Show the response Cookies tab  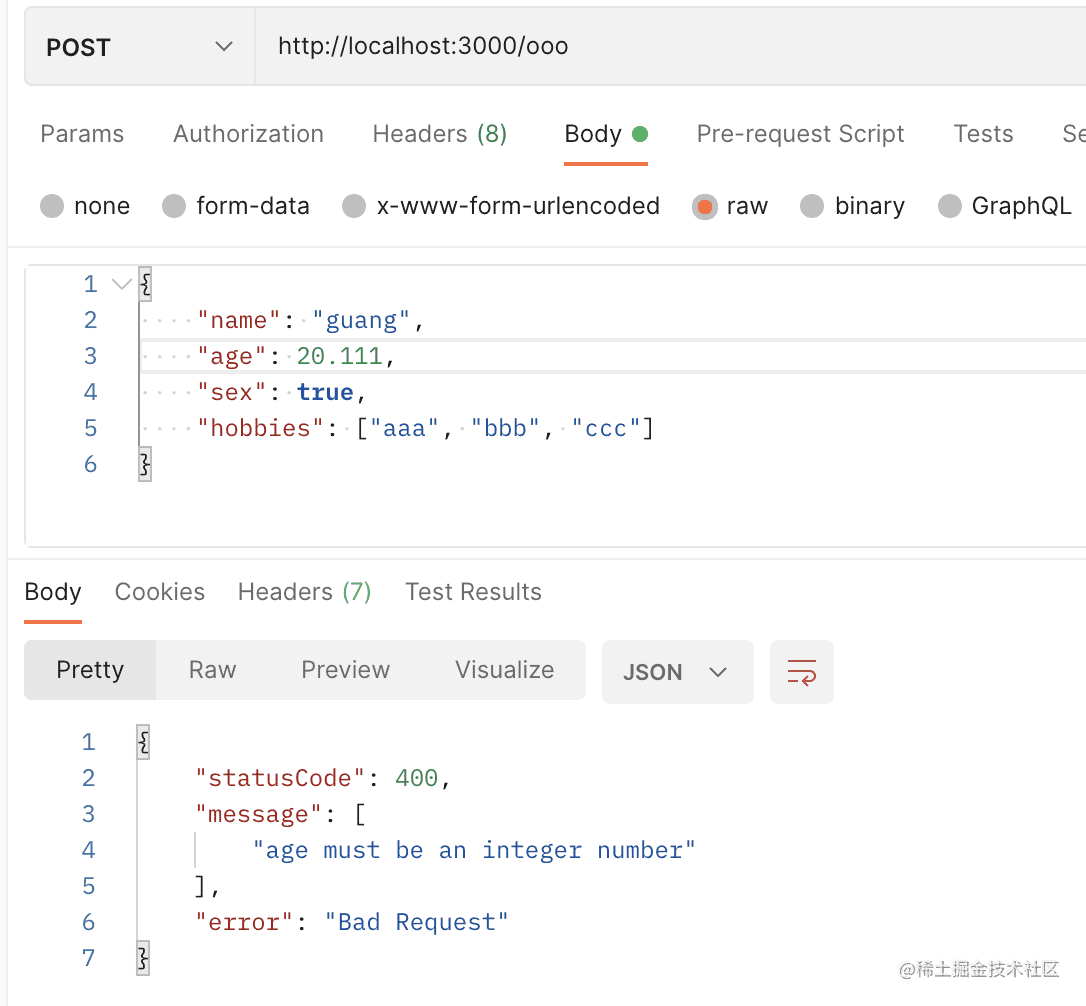[x=159, y=592]
